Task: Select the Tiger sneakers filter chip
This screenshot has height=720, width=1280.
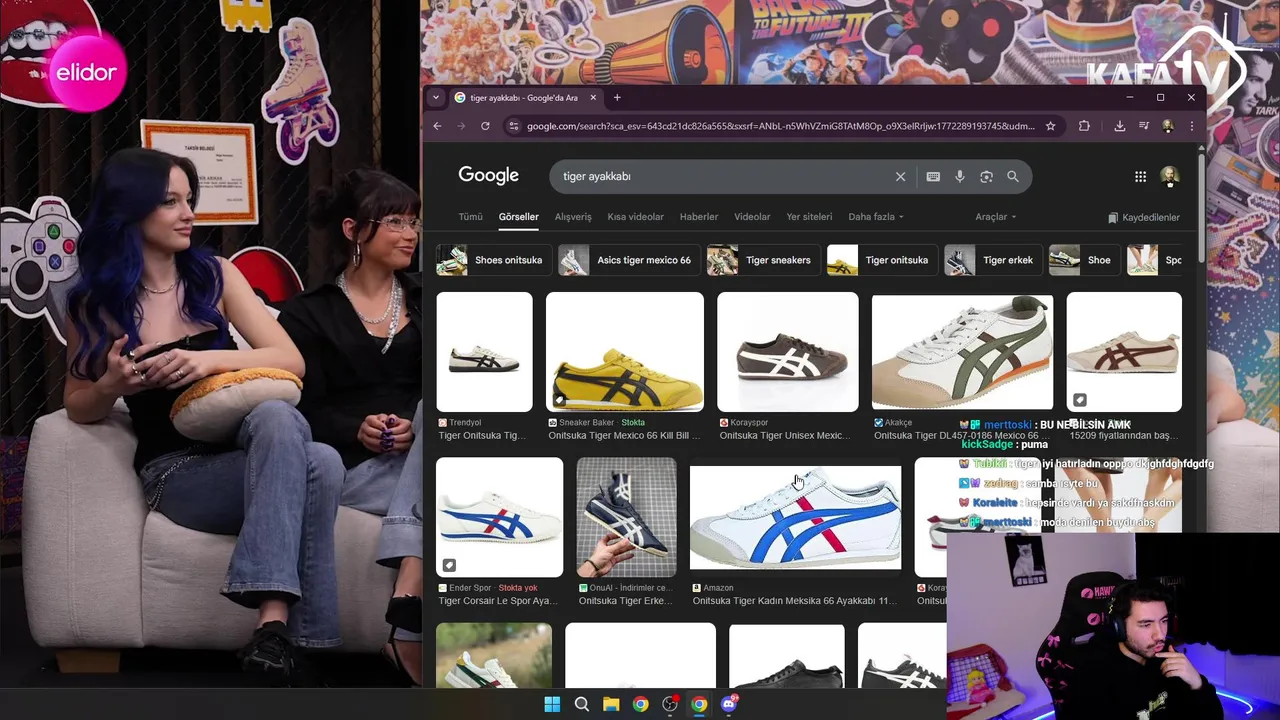Action: tap(762, 260)
